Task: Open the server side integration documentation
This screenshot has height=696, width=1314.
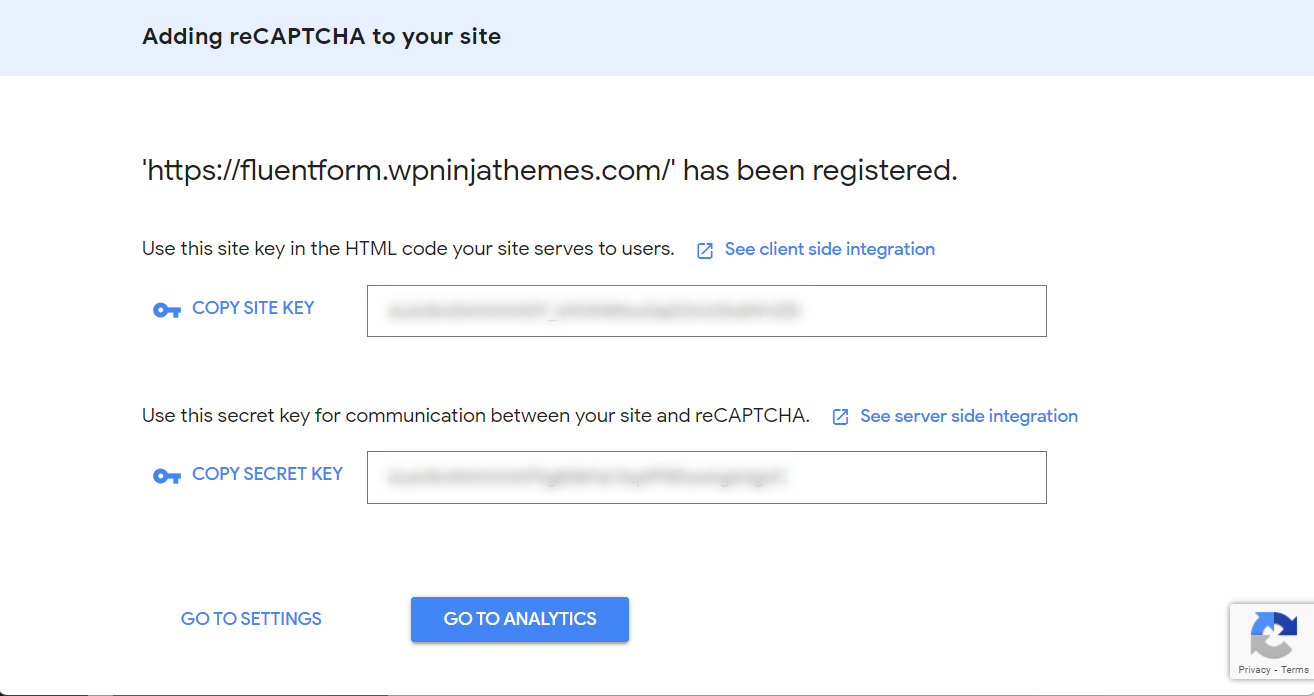Action: [x=968, y=415]
